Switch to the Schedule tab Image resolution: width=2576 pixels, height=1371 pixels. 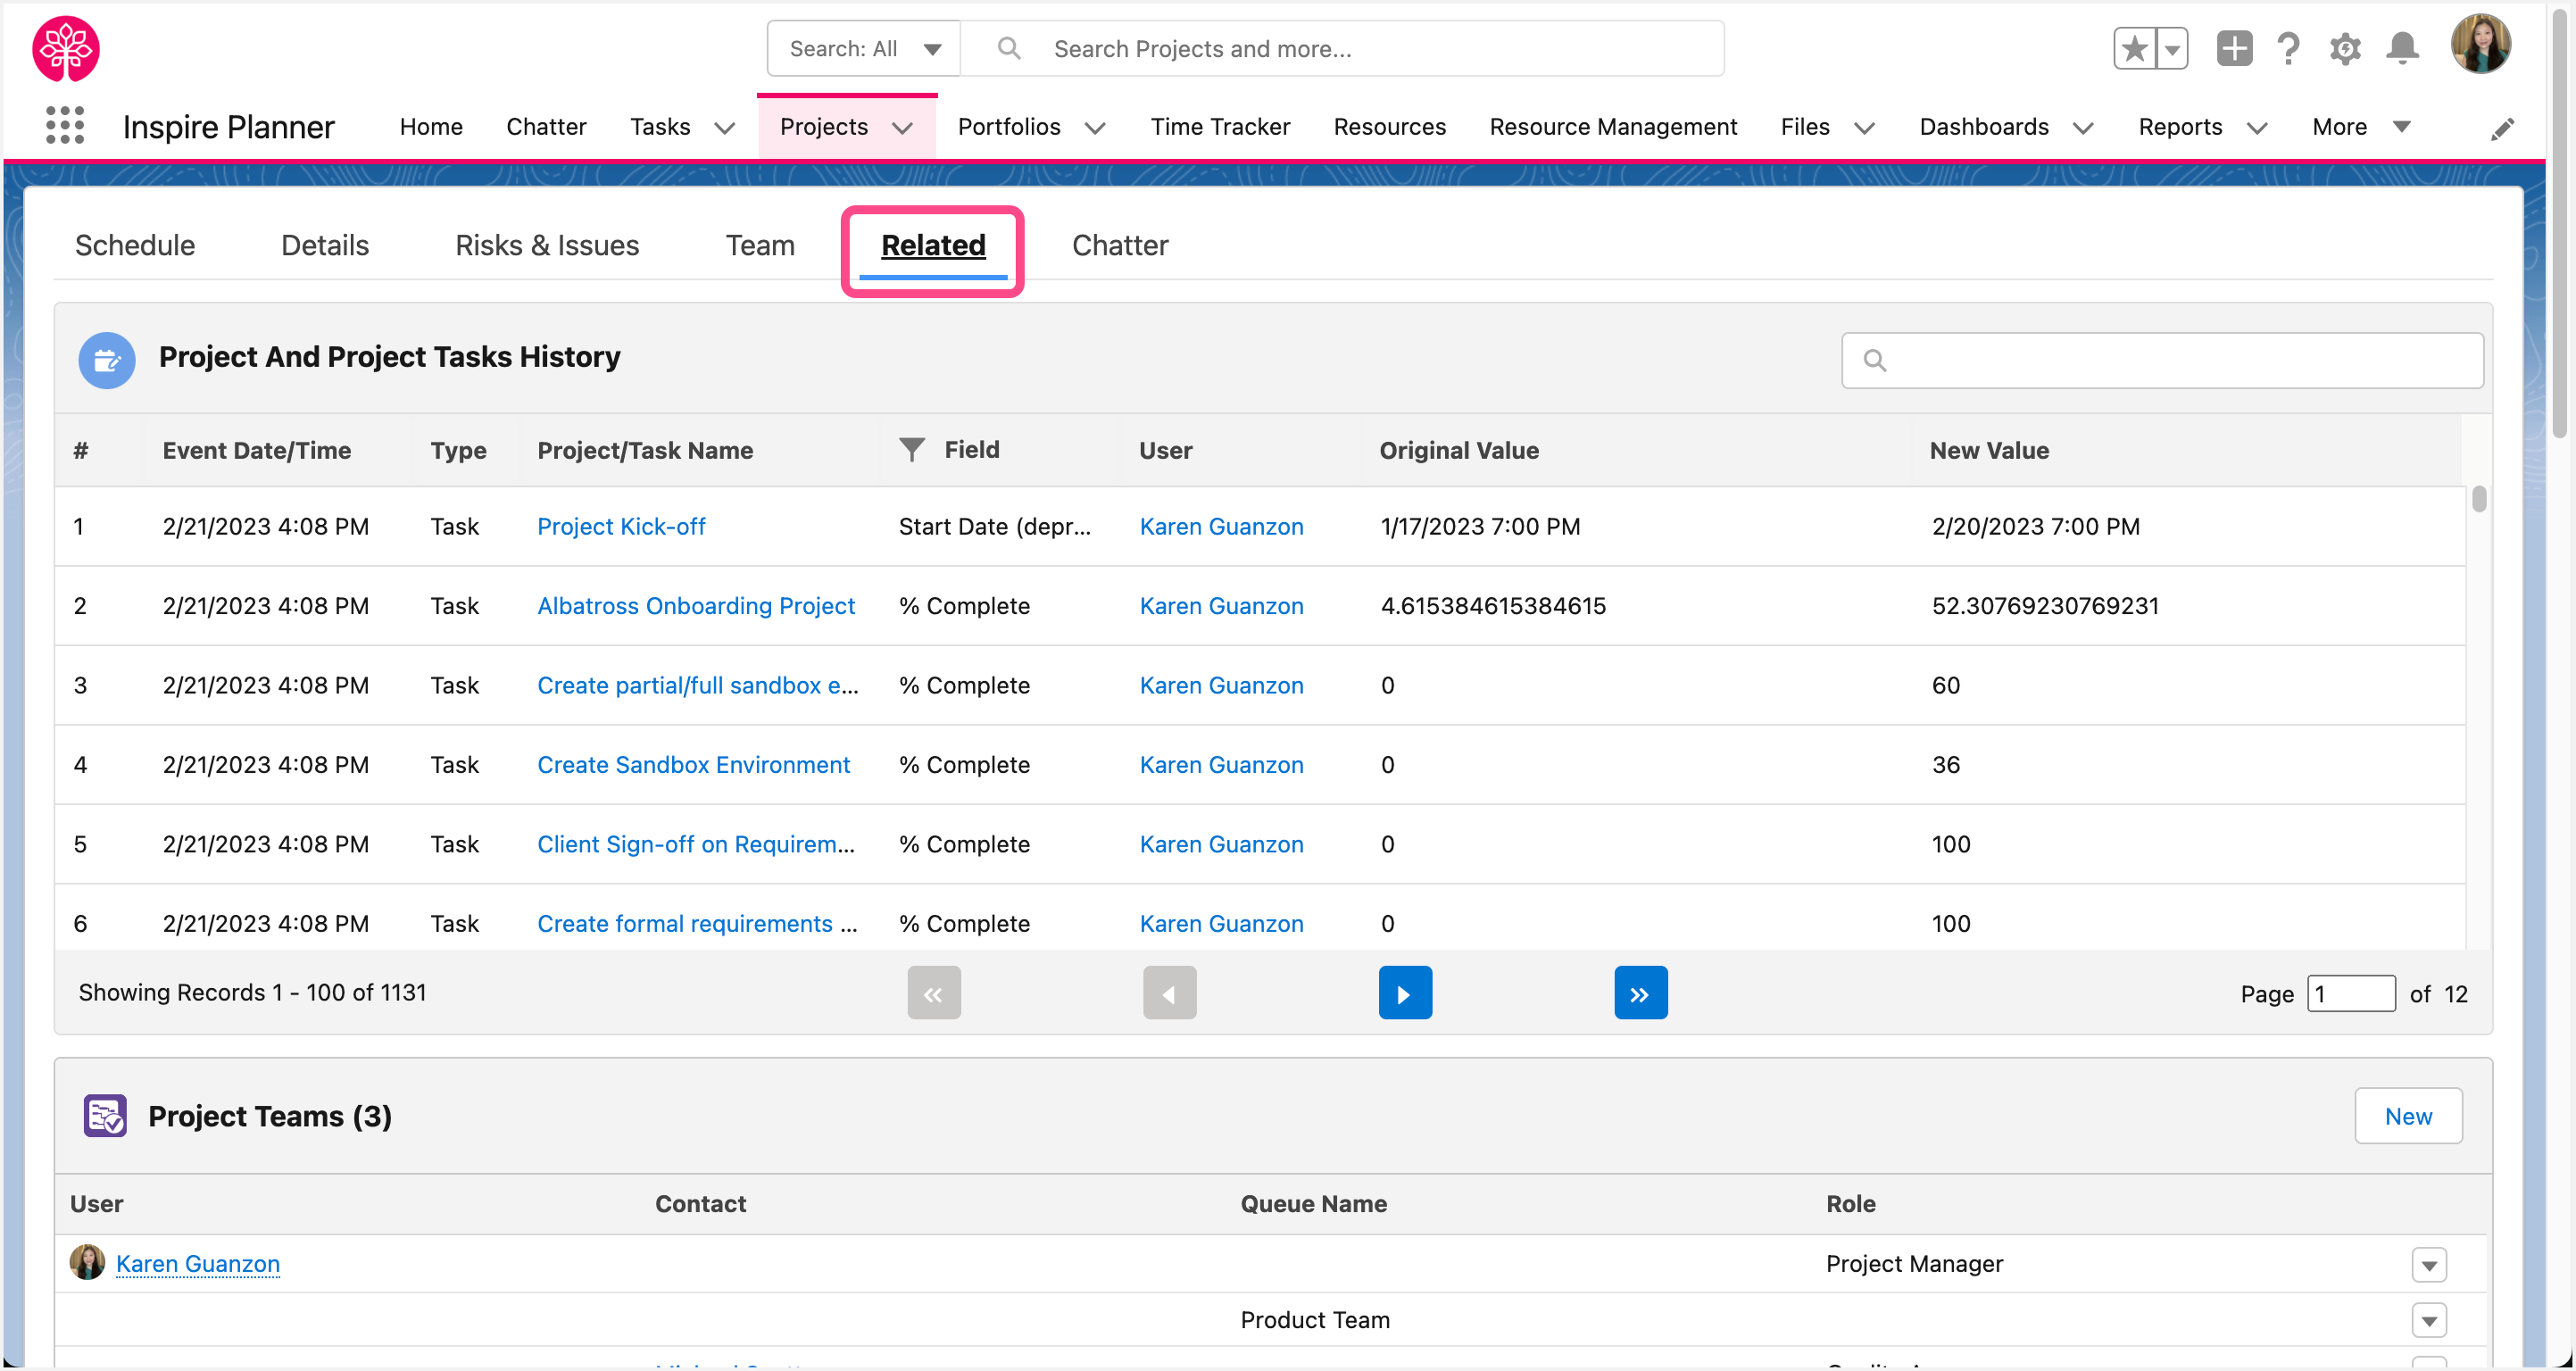[x=133, y=245]
